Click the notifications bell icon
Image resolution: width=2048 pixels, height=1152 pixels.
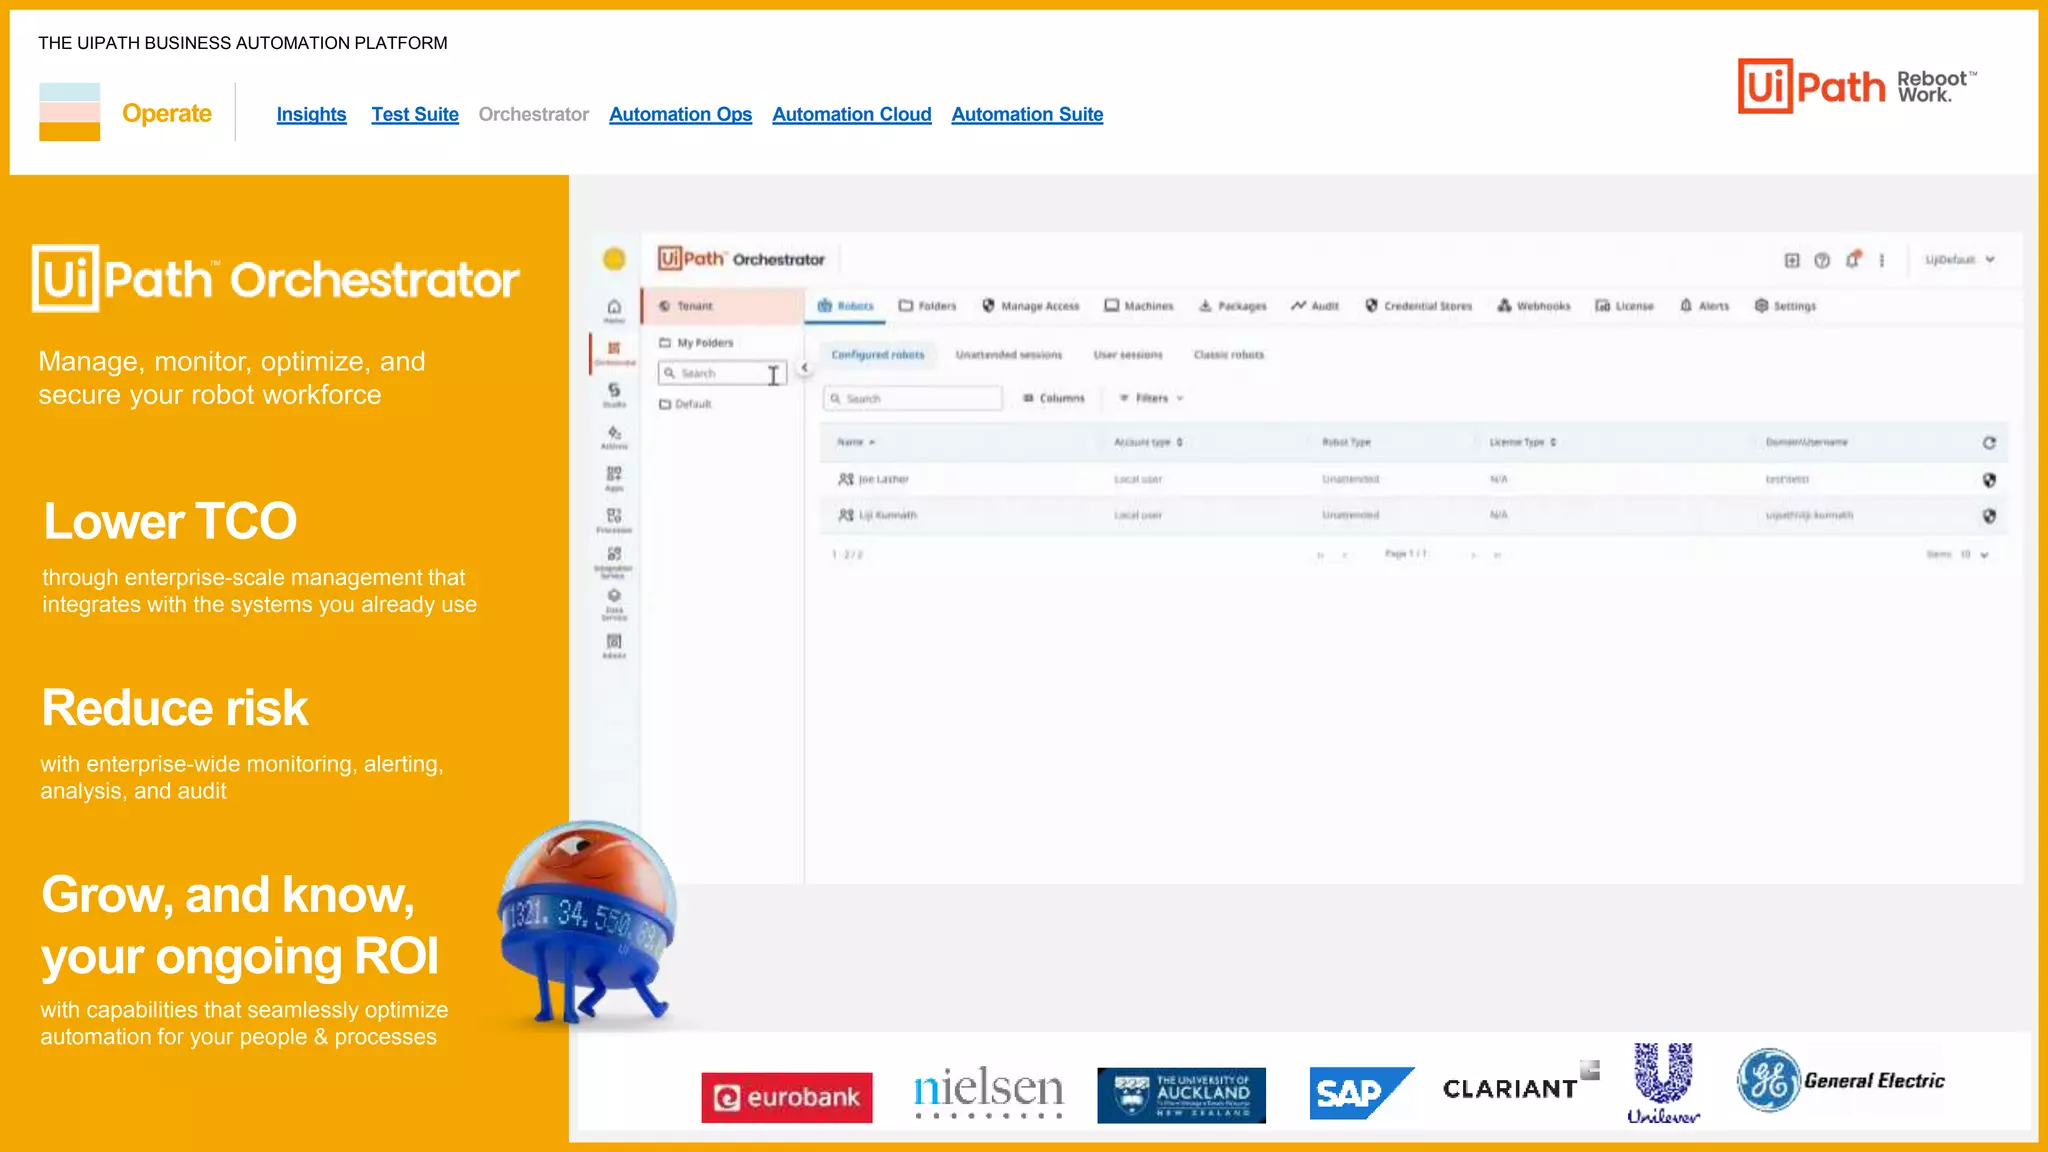[1853, 260]
